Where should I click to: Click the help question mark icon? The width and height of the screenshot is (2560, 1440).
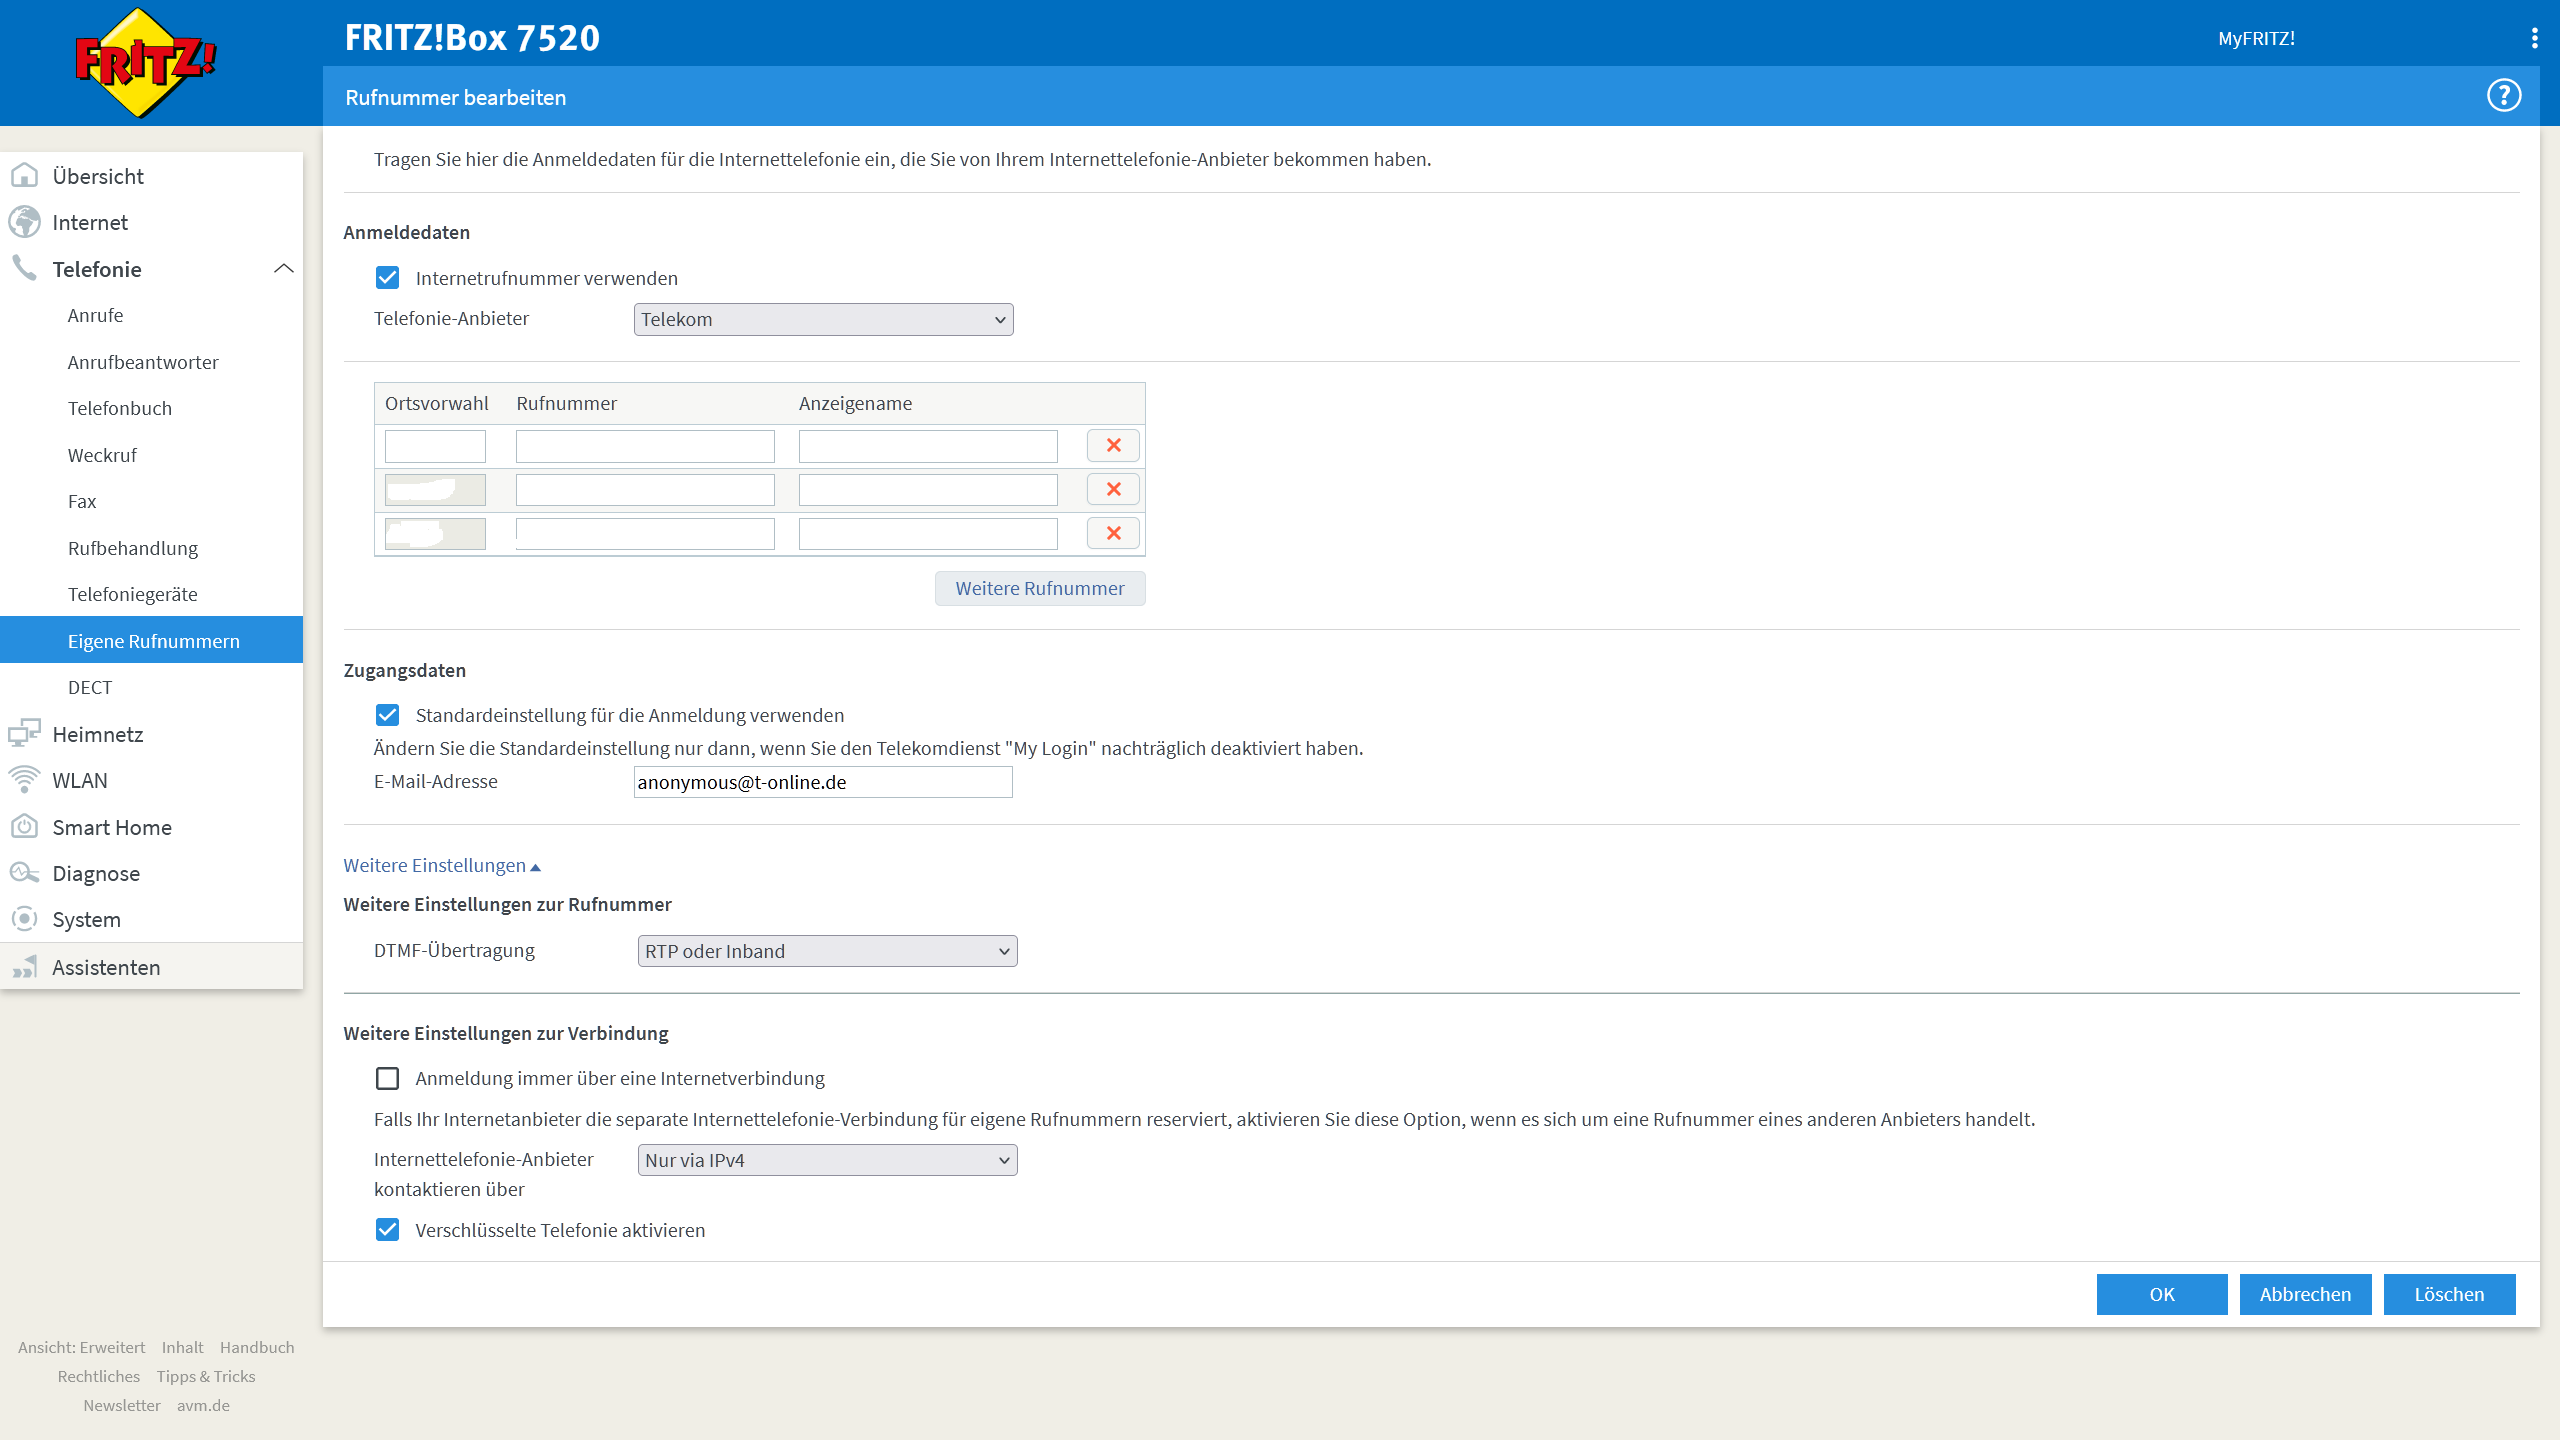tap(2503, 96)
